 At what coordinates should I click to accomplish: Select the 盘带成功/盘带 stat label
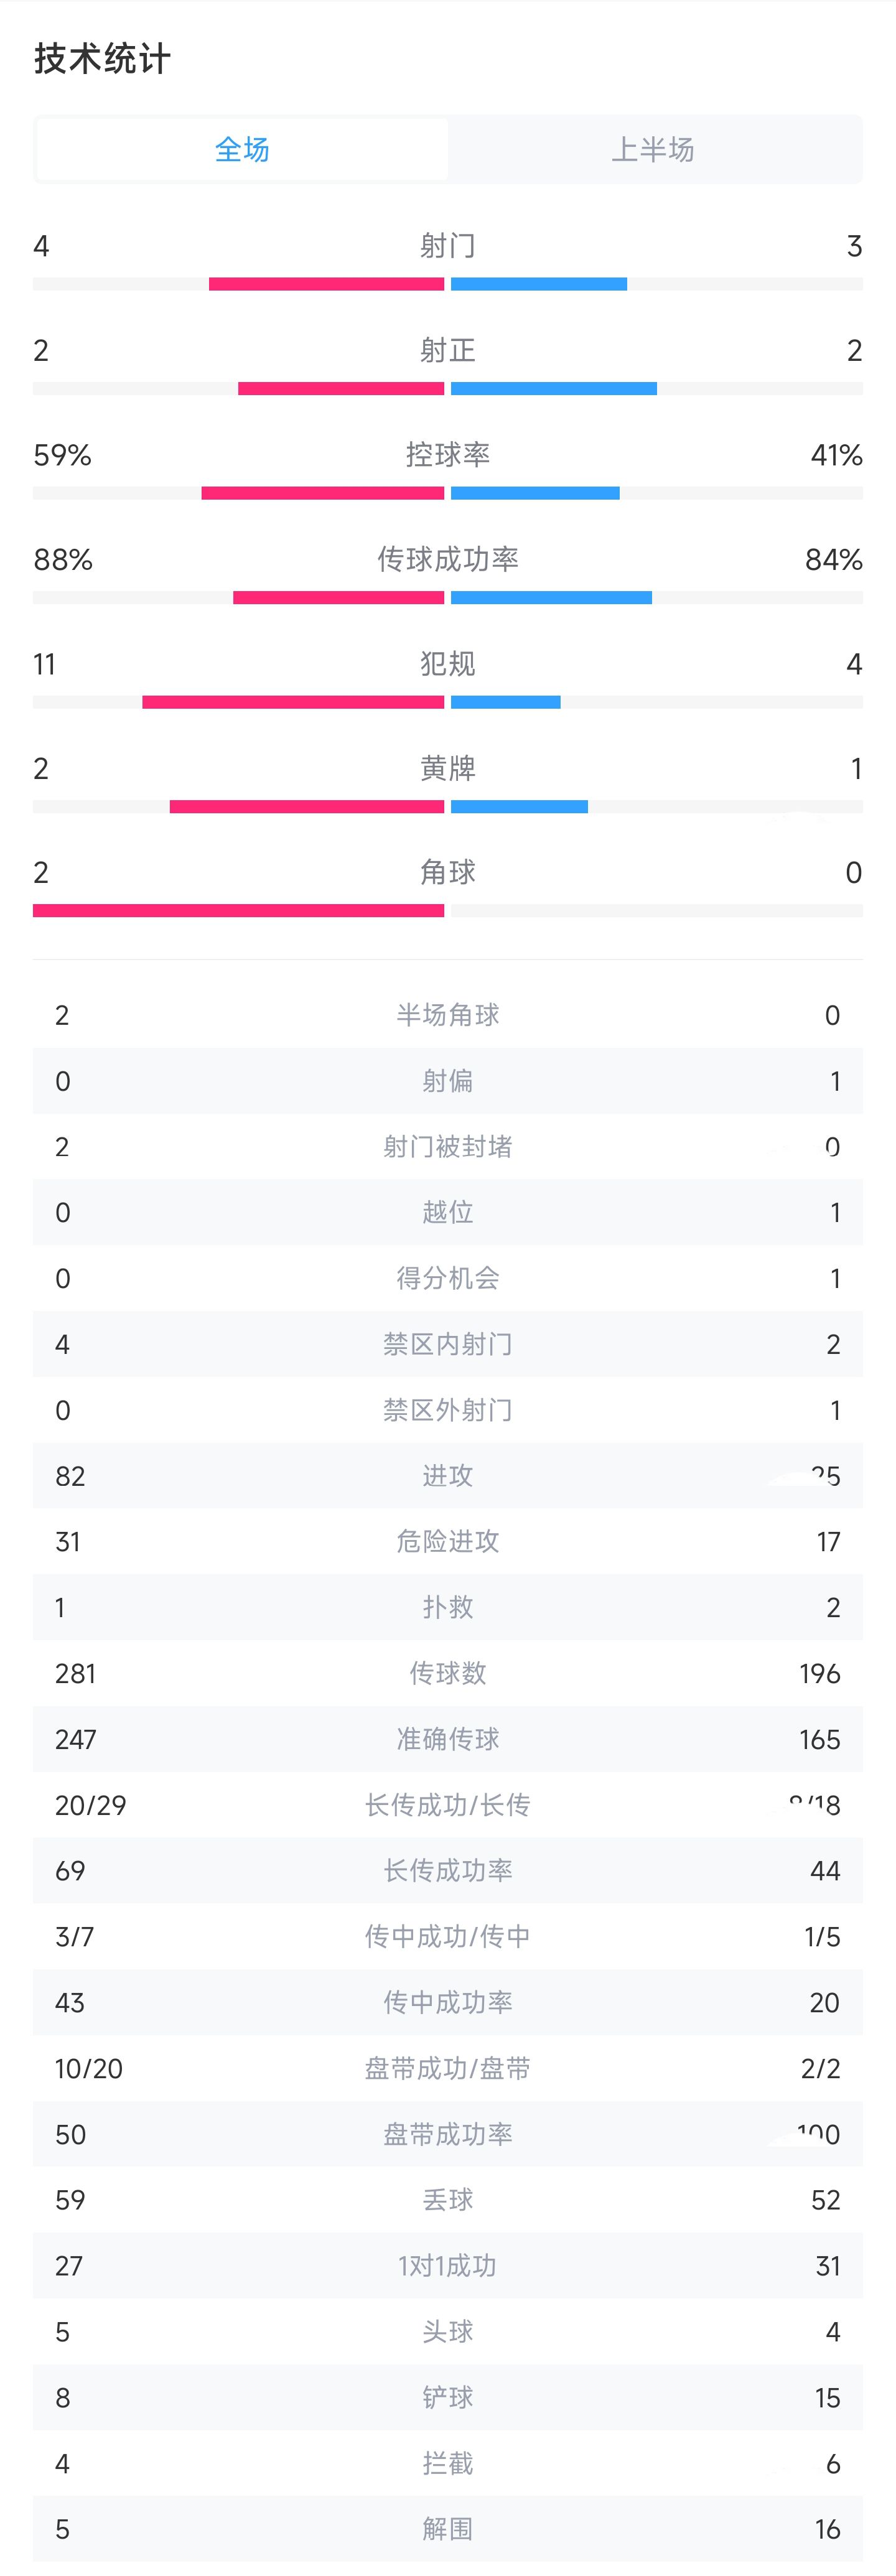point(448,2068)
